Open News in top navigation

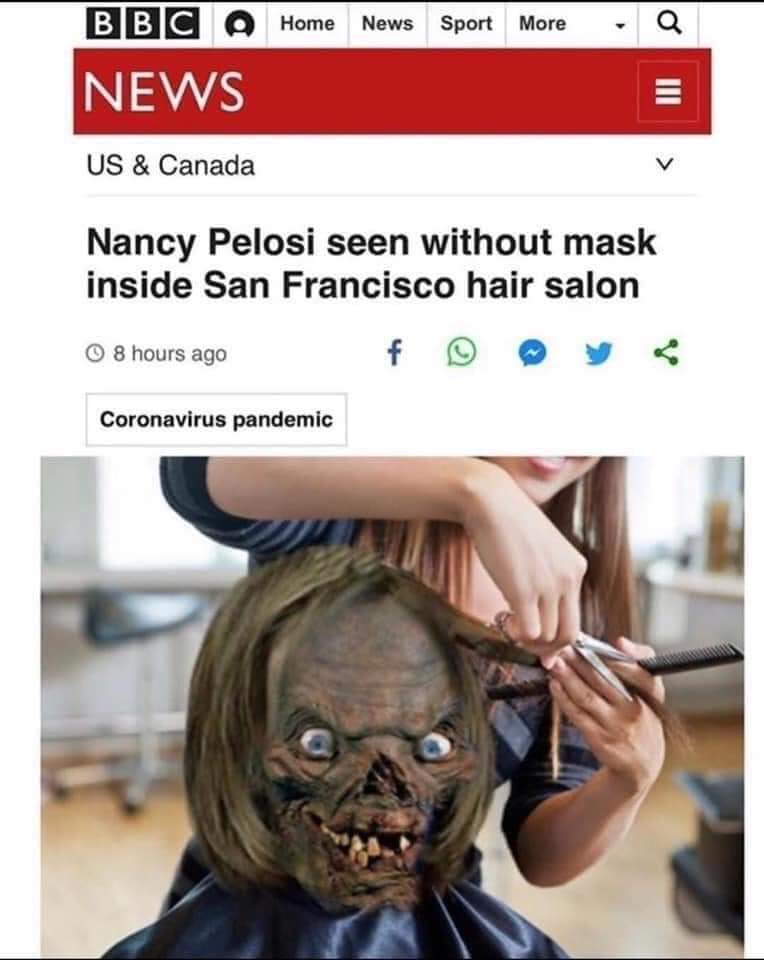click(x=388, y=23)
